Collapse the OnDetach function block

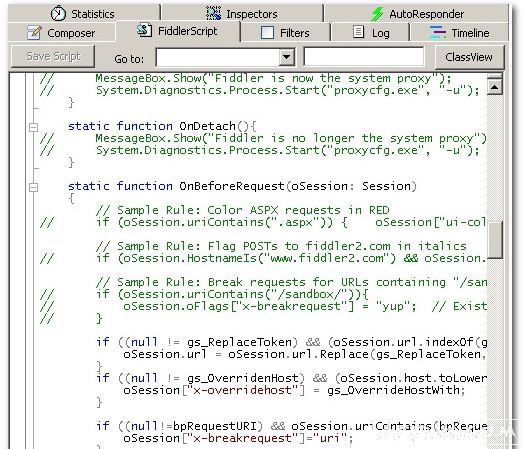click(33, 127)
